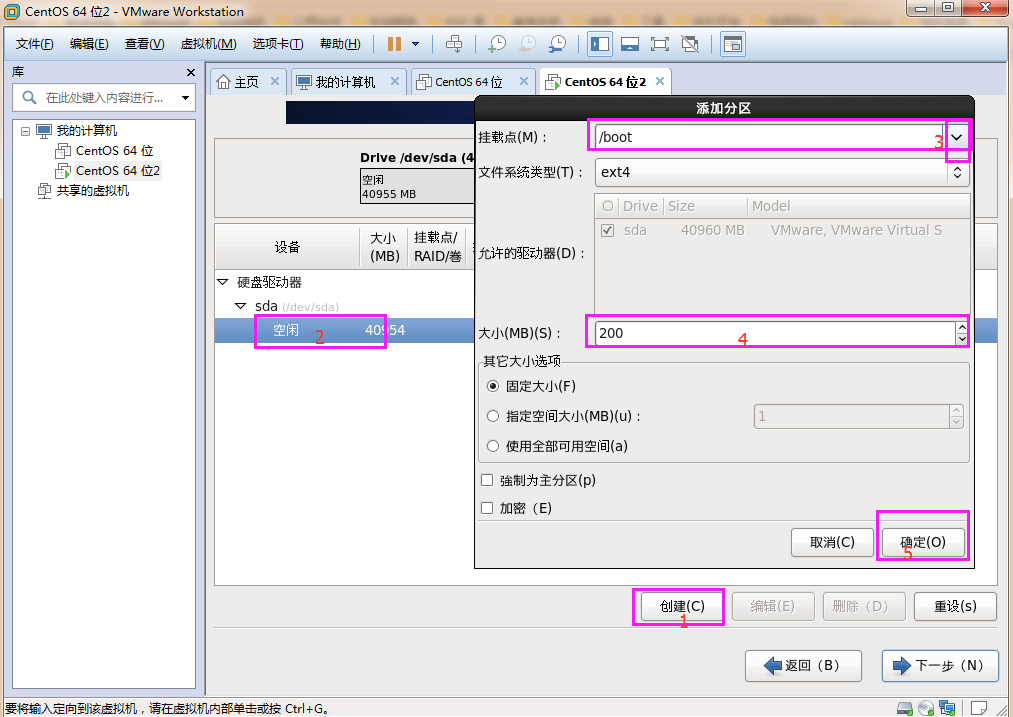Click the 创建(C) button
The image size is (1013, 717).
click(x=682, y=607)
